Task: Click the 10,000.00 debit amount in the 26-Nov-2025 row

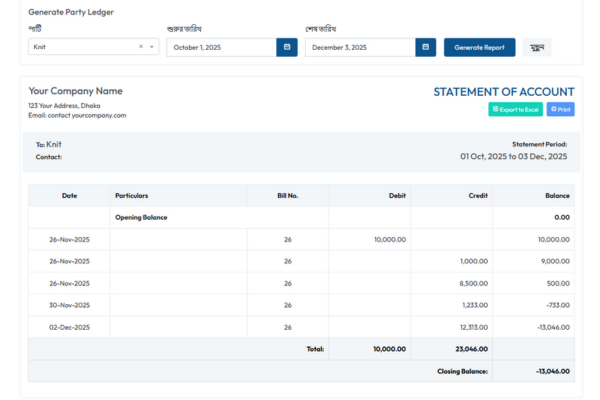Action: pos(390,239)
